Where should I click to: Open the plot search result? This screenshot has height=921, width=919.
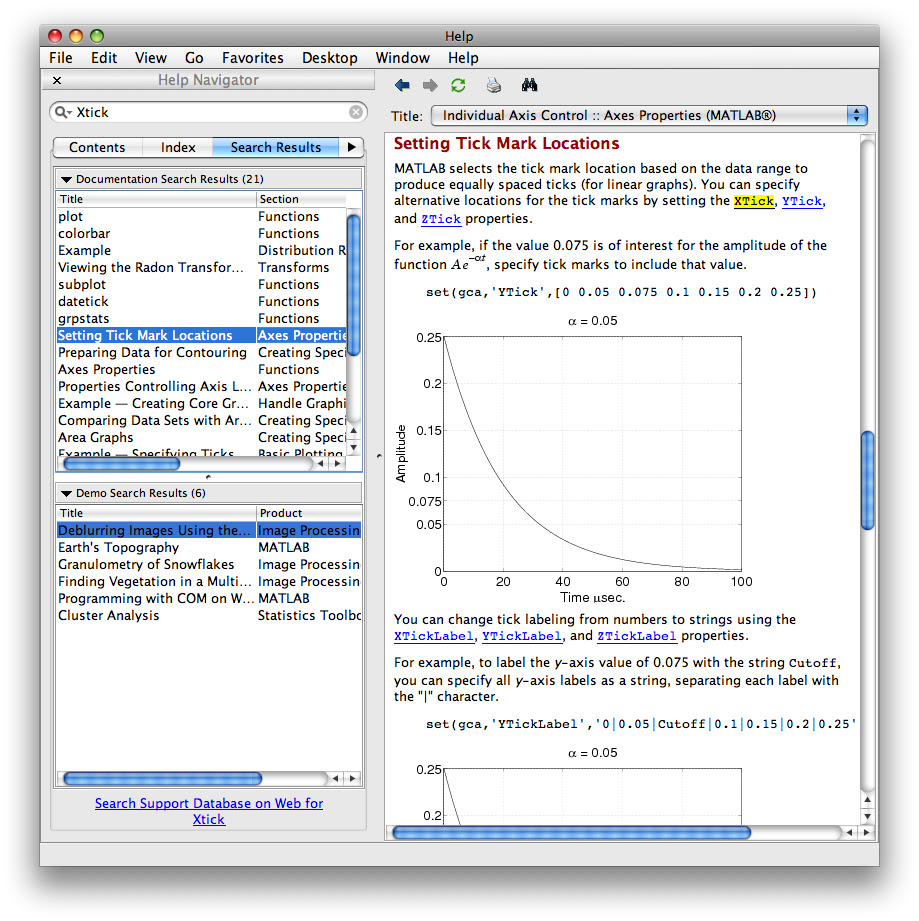201,217
